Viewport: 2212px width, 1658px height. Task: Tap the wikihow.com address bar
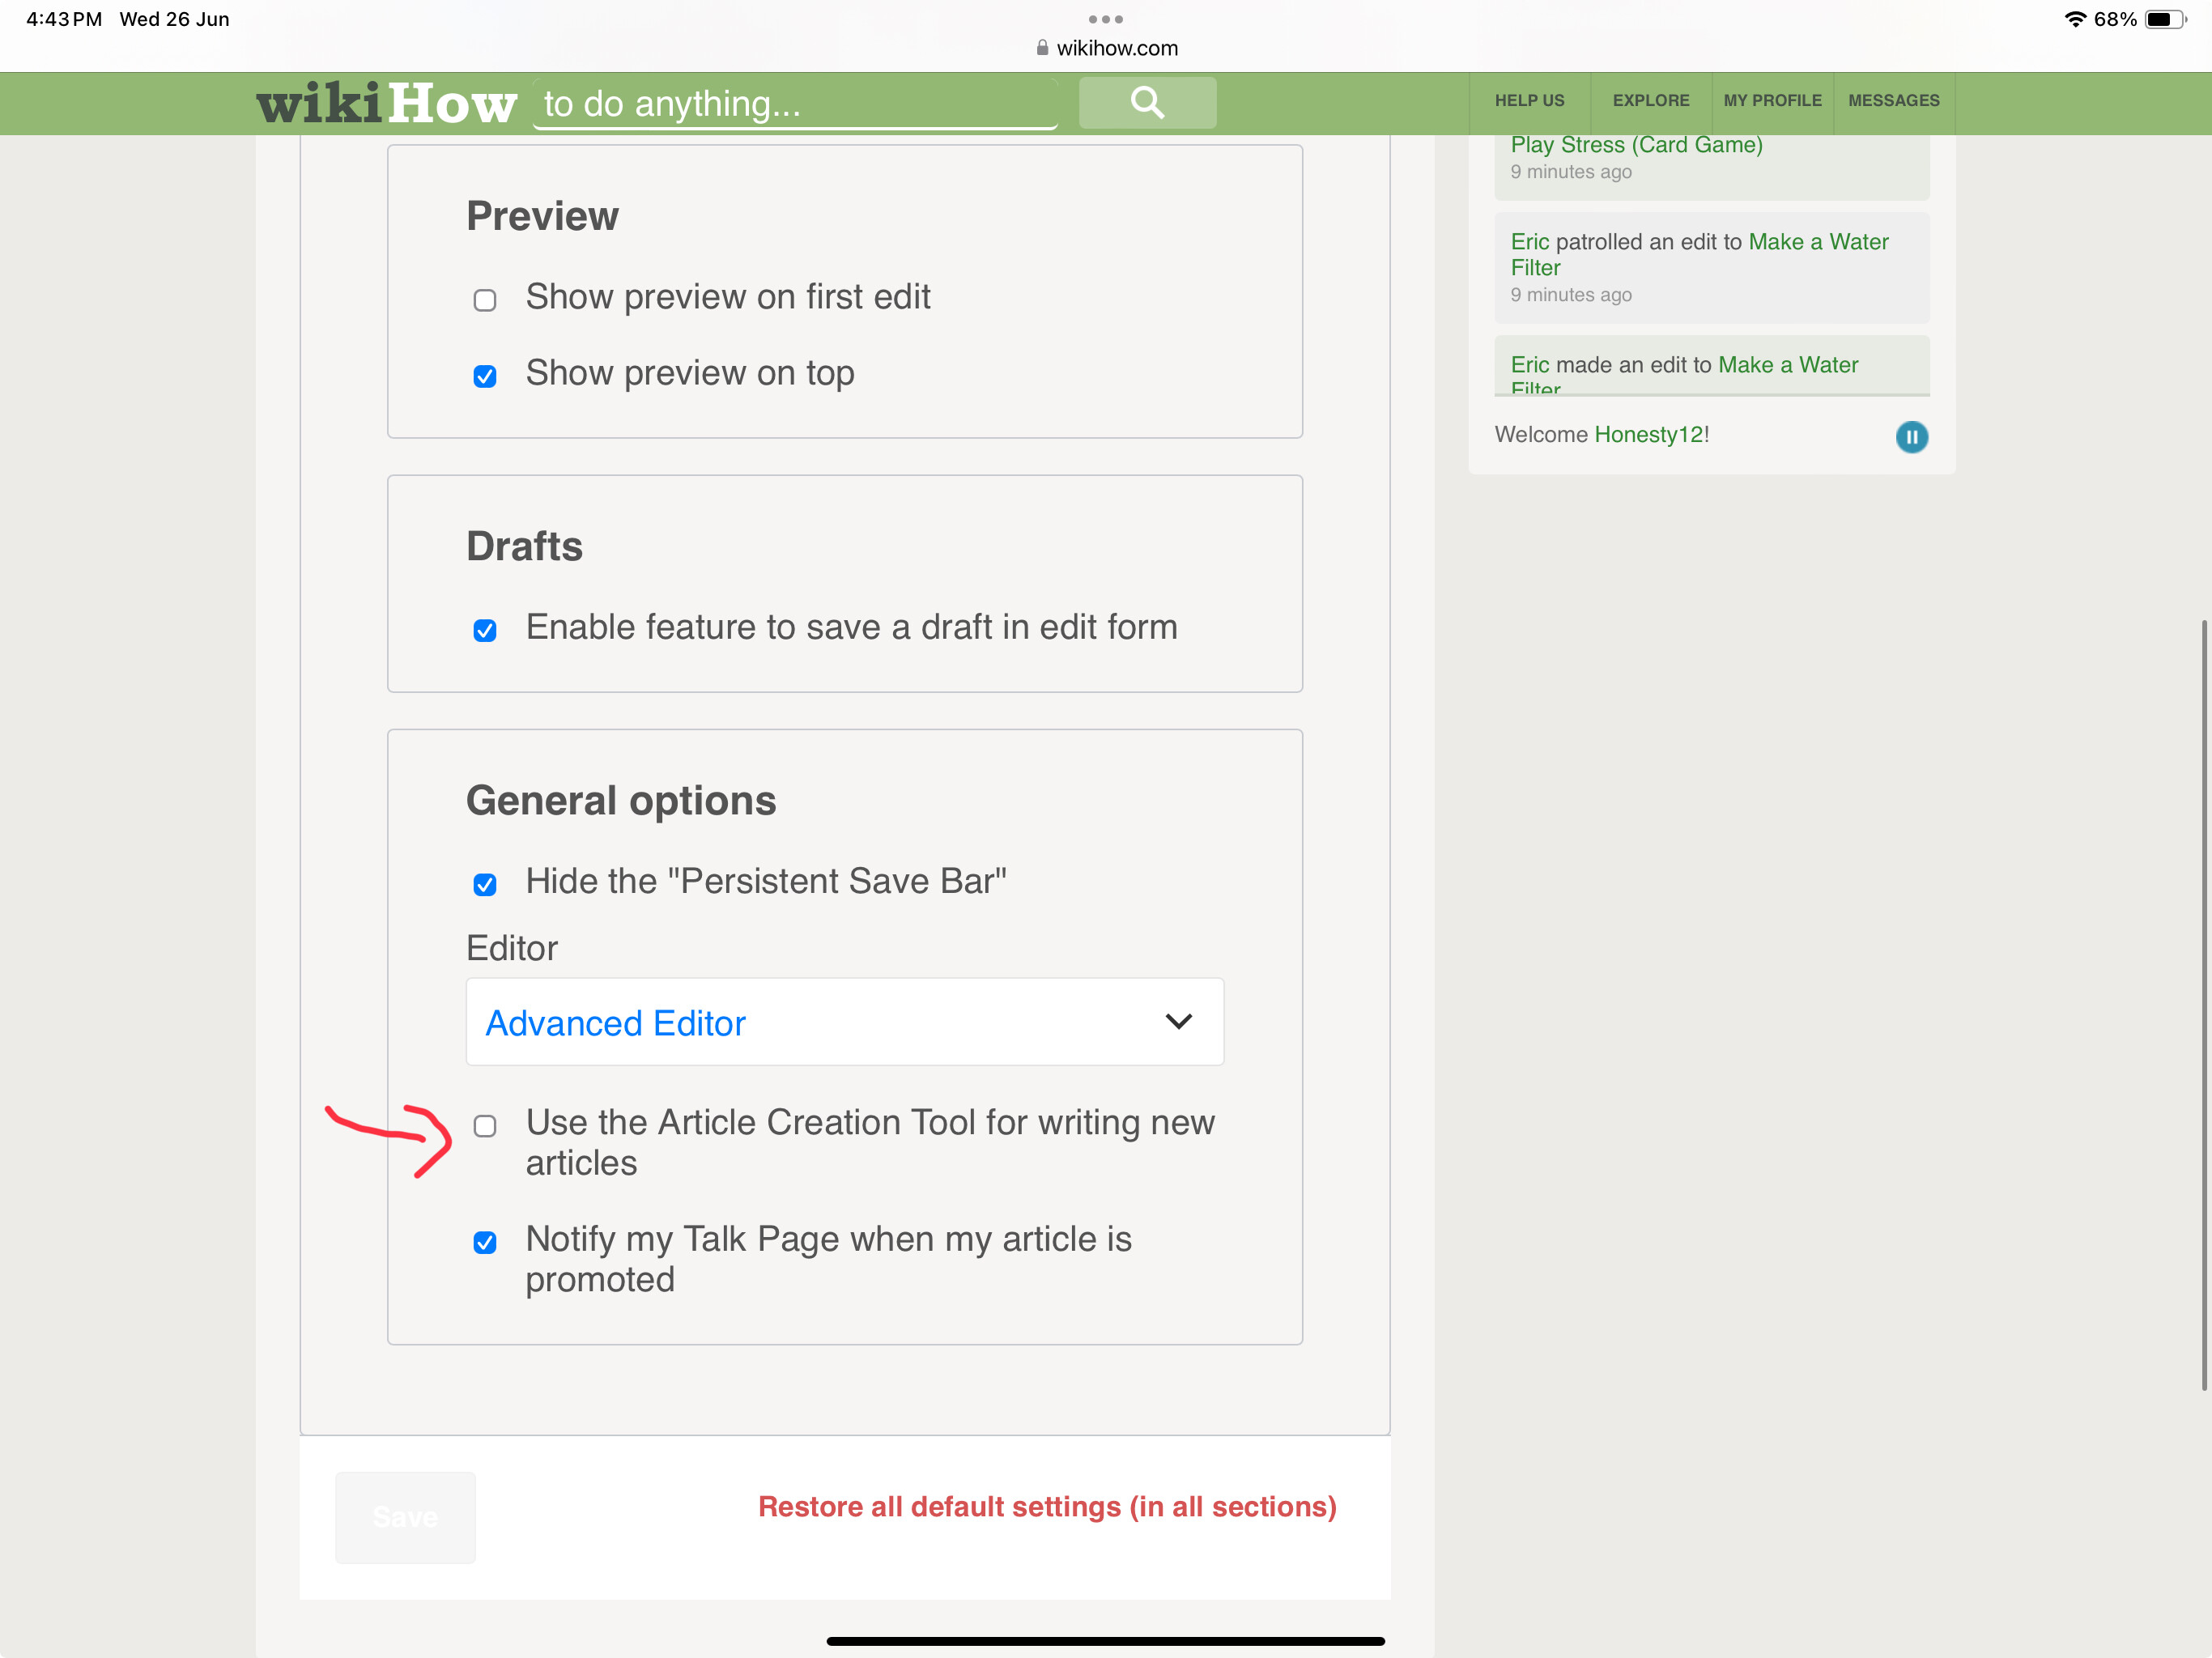tap(1106, 48)
